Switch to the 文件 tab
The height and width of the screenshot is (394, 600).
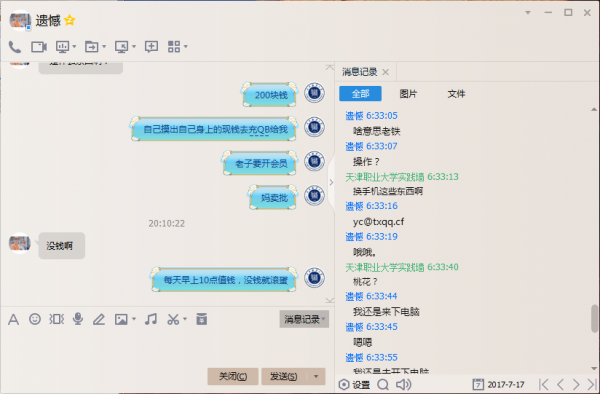tap(456, 94)
